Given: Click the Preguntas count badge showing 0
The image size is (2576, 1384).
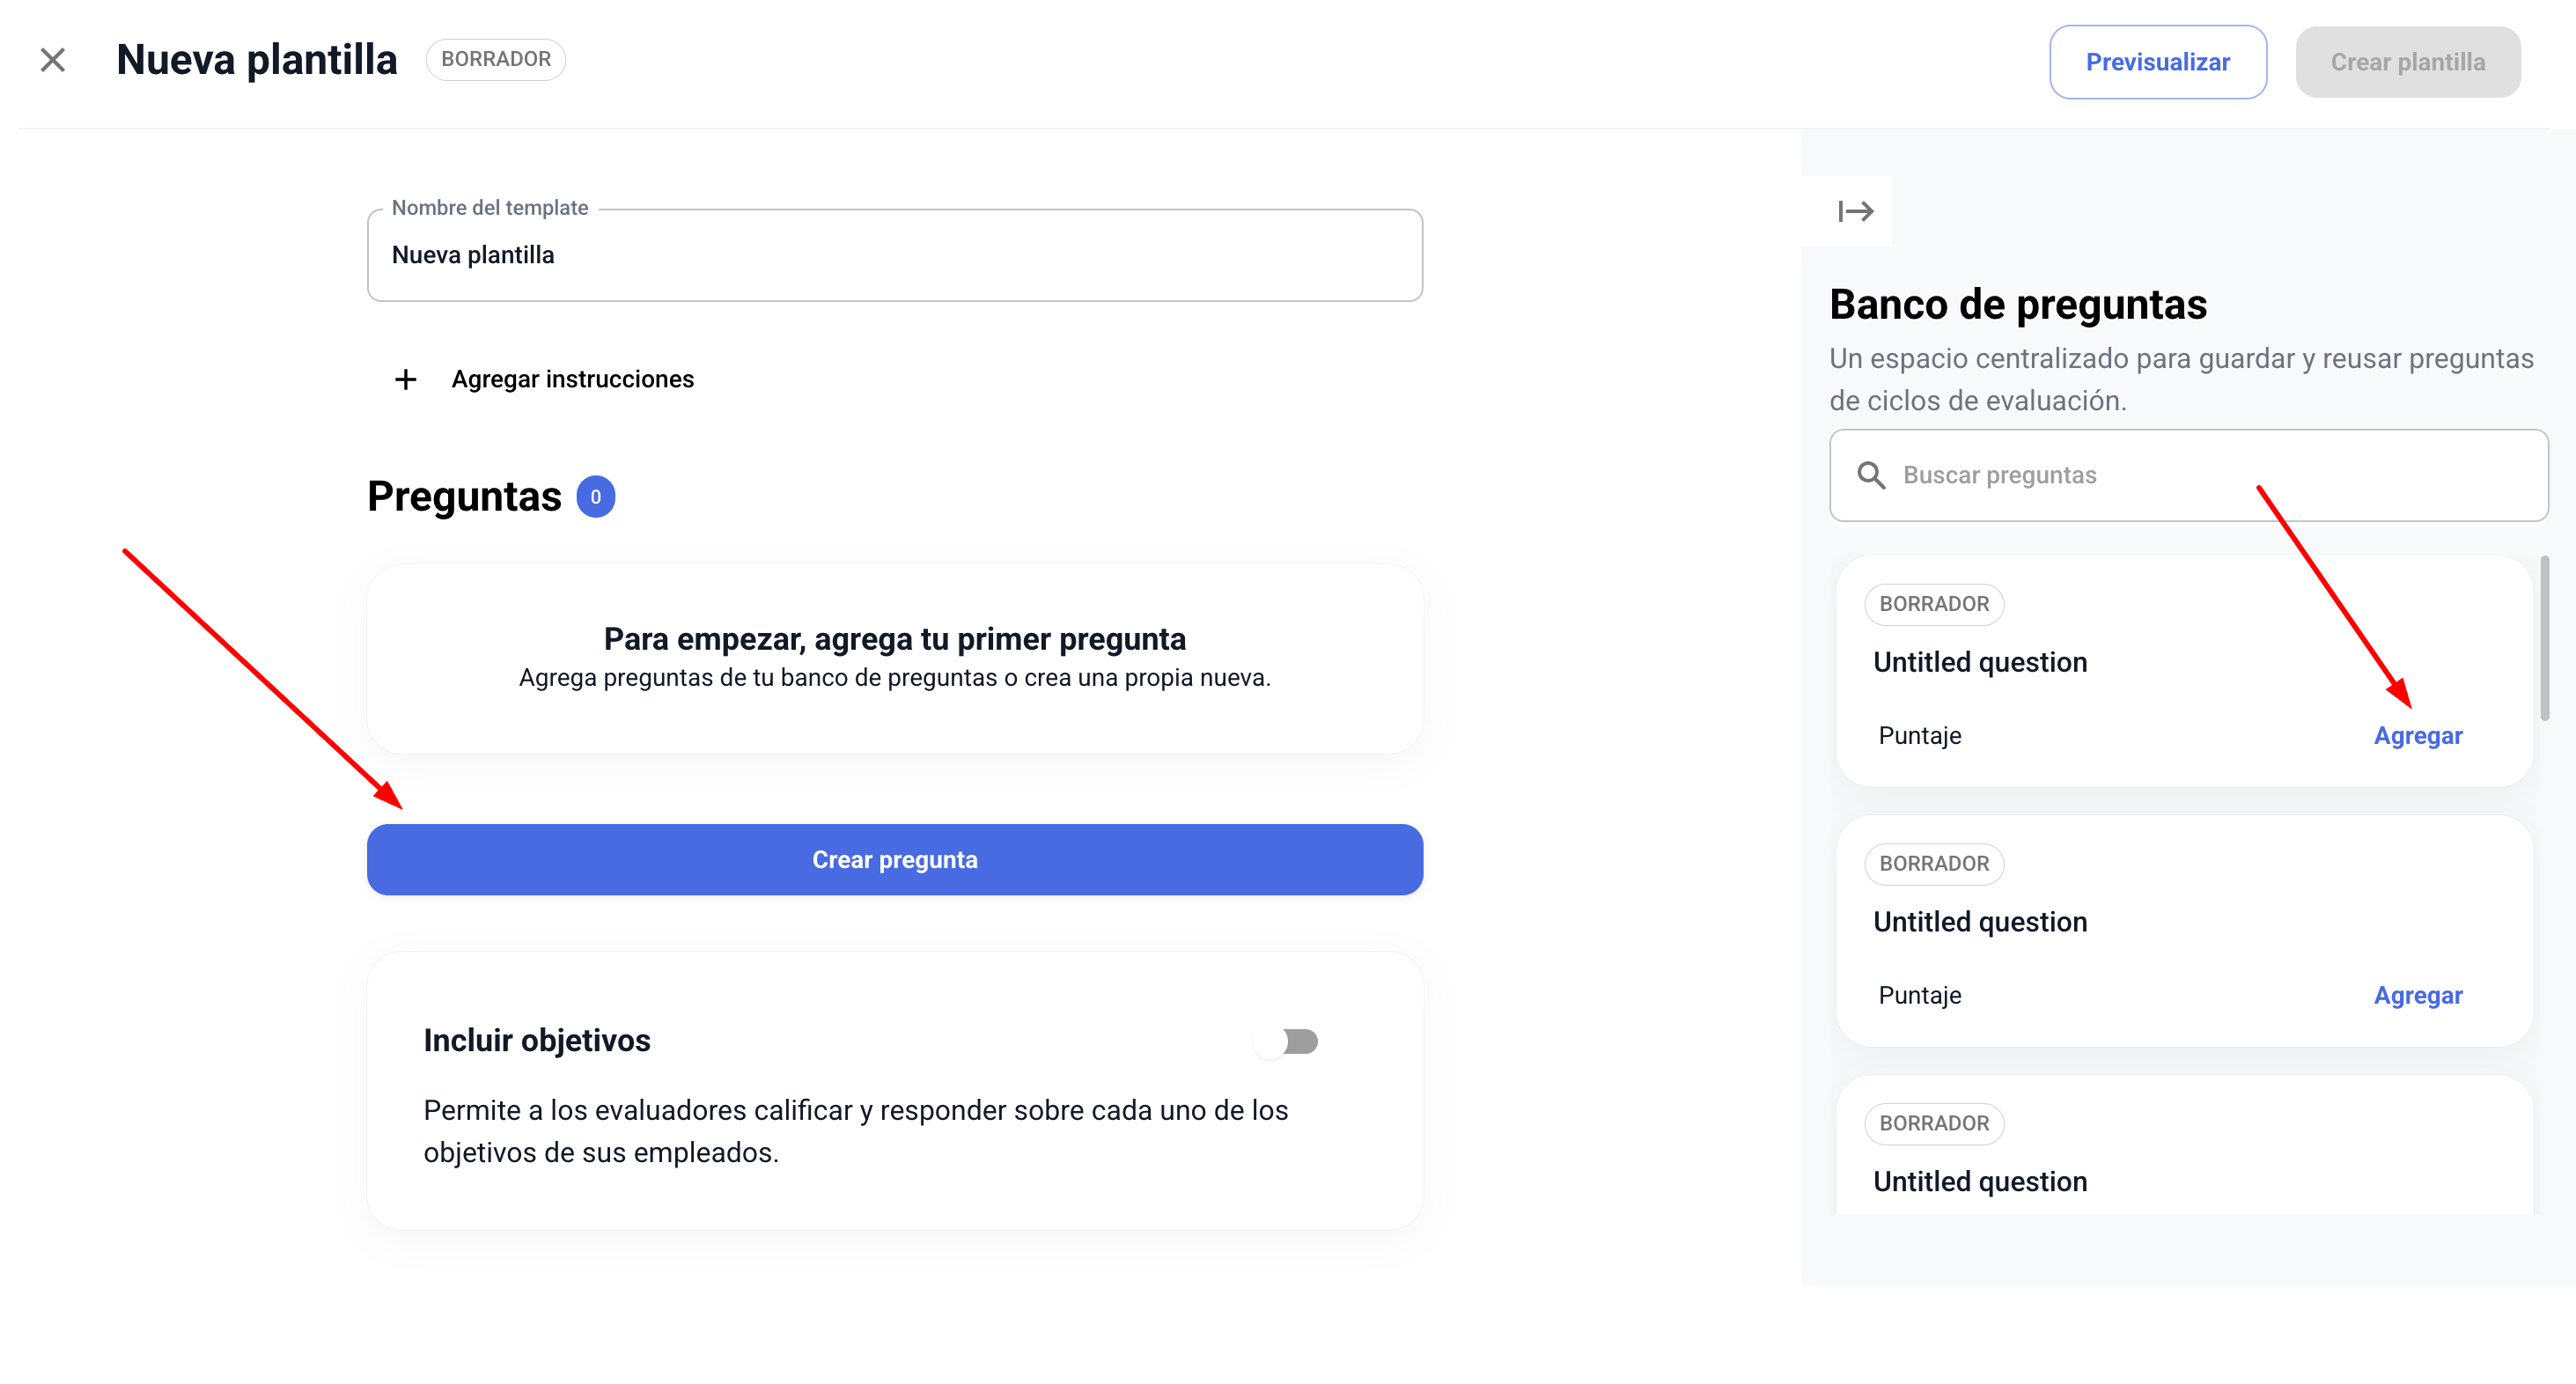Looking at the screenshot, I should 595,497.
